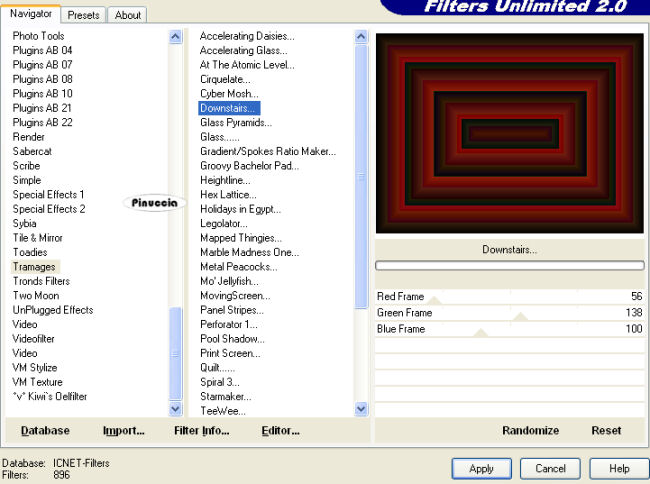Screen dimensions: 650x484
Task: Choose Holidays in Egypt... filter
Action: point(240,209)
